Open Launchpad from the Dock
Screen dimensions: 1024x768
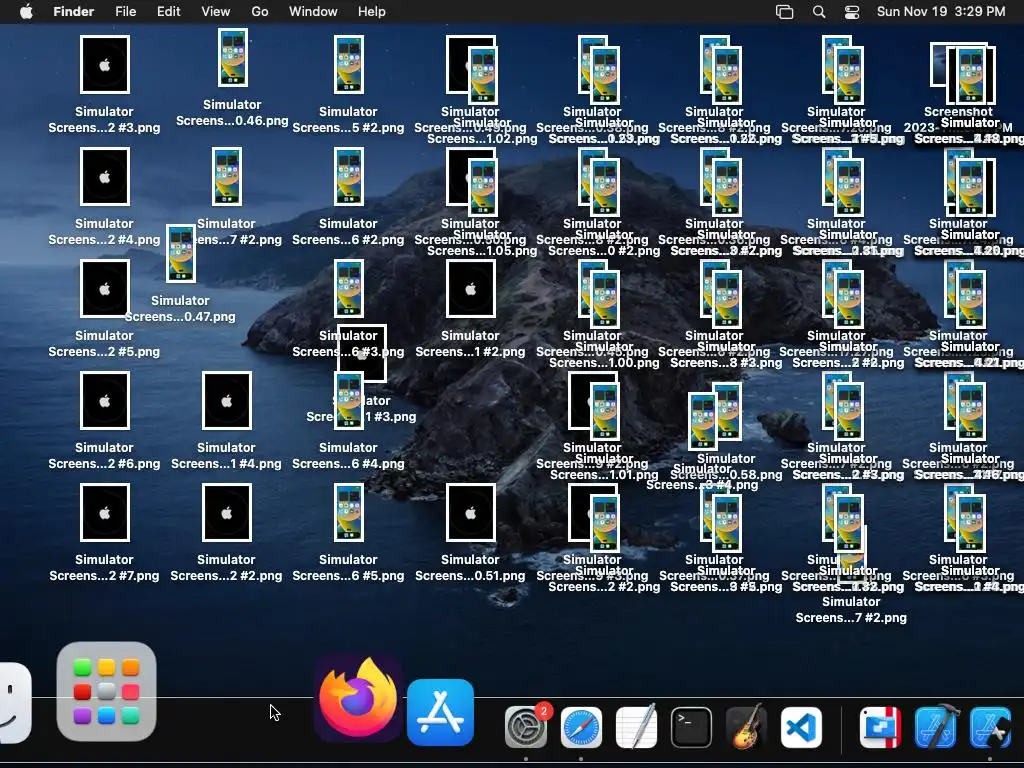coord(106,692)
